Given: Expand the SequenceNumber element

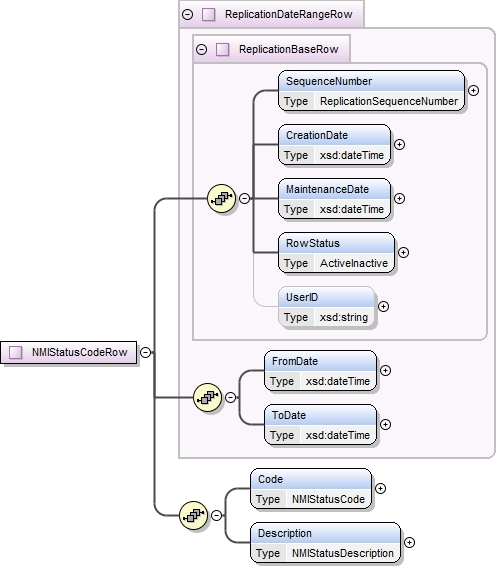Looking at the screenshot, I should (473, 90).
